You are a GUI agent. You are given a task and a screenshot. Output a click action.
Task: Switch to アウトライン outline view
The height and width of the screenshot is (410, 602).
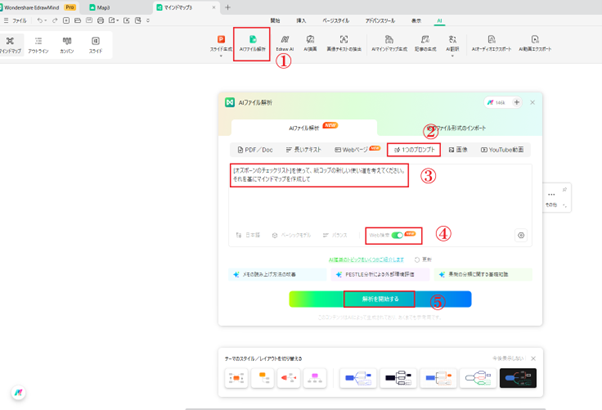(x=38, y=45)
